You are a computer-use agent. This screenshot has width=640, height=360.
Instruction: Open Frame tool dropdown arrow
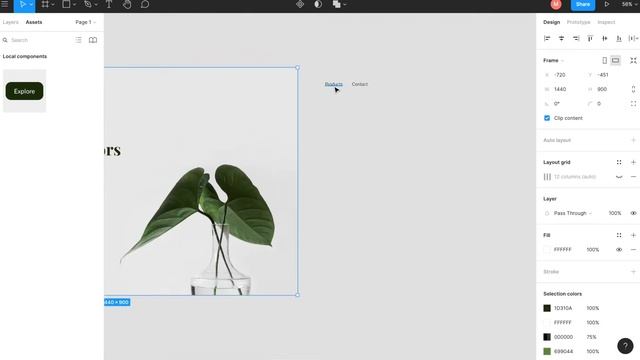53,4
